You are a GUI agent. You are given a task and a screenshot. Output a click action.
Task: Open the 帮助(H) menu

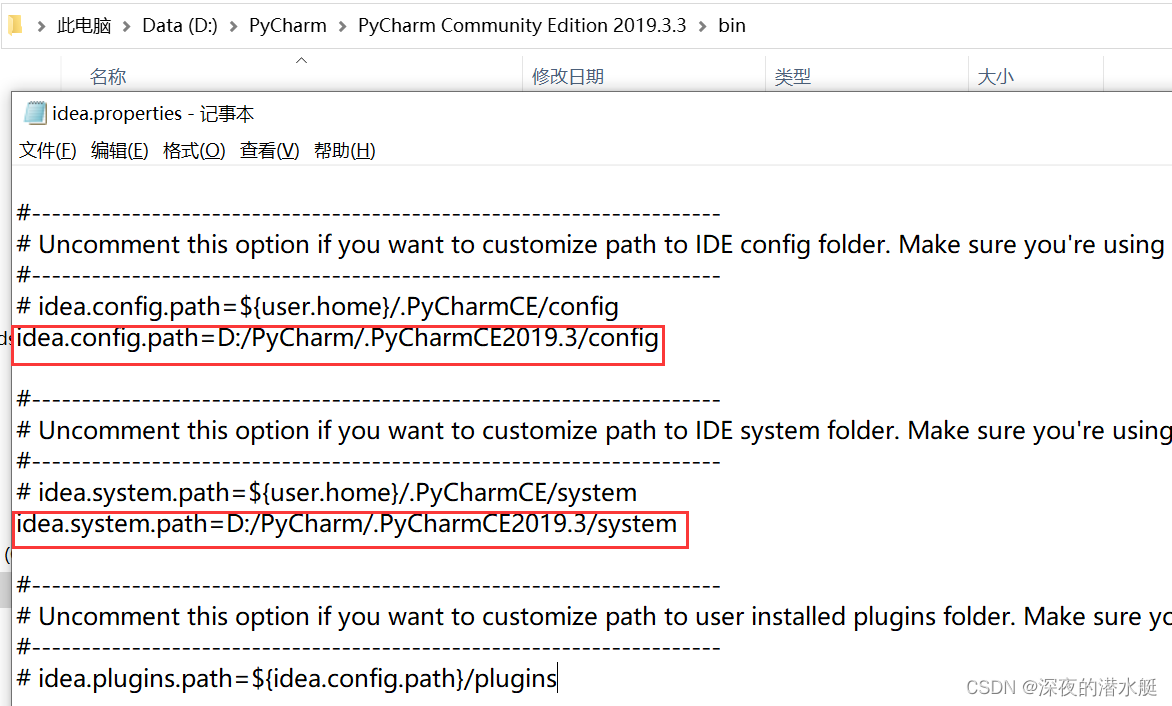pos(344,150)
